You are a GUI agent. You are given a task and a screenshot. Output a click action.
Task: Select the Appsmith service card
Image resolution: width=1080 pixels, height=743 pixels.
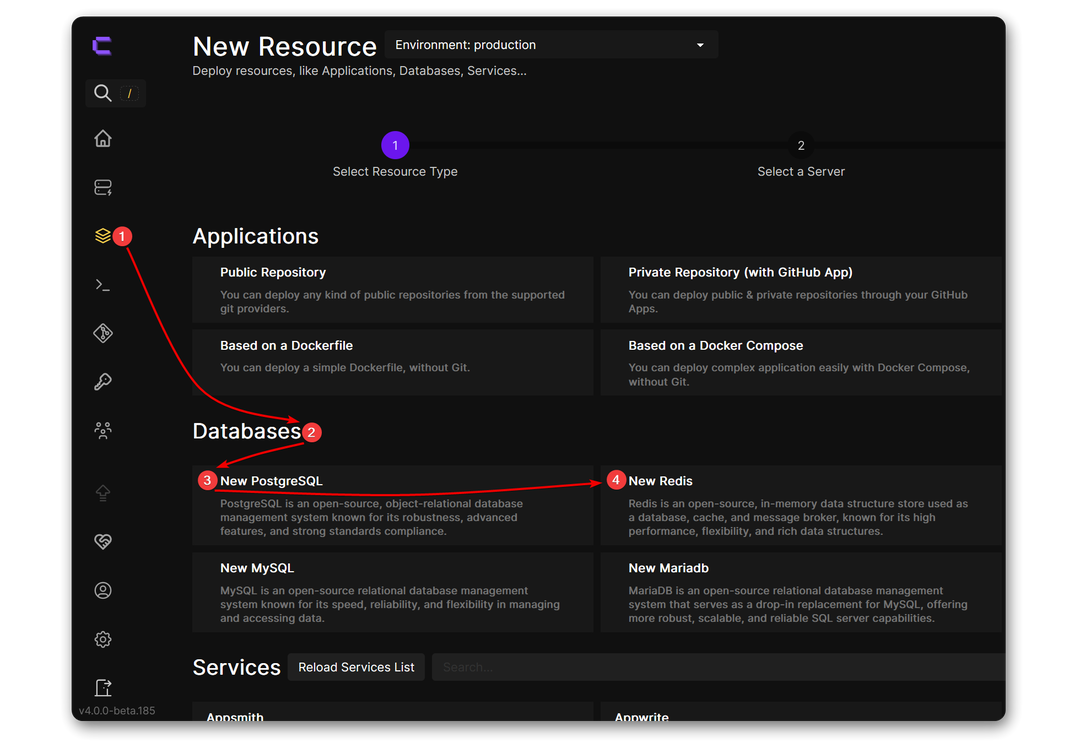(x=393, y=713)
